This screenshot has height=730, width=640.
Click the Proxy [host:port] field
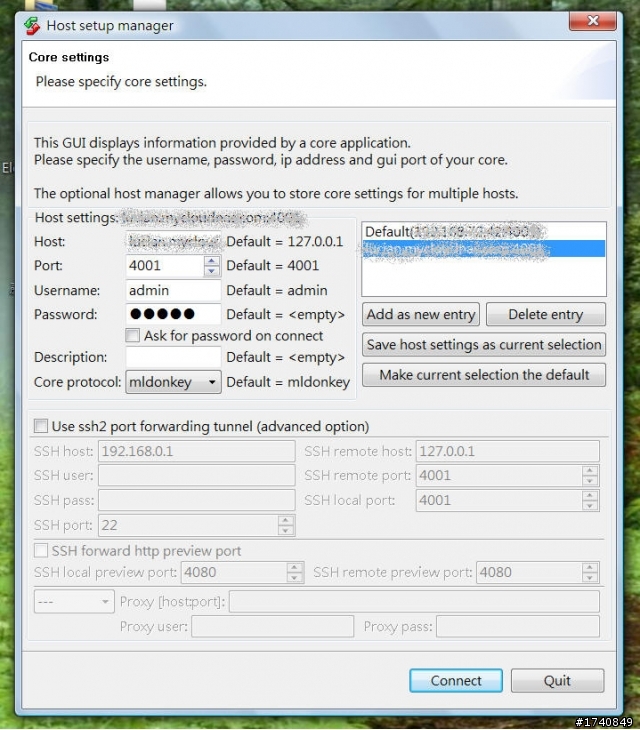414,602
